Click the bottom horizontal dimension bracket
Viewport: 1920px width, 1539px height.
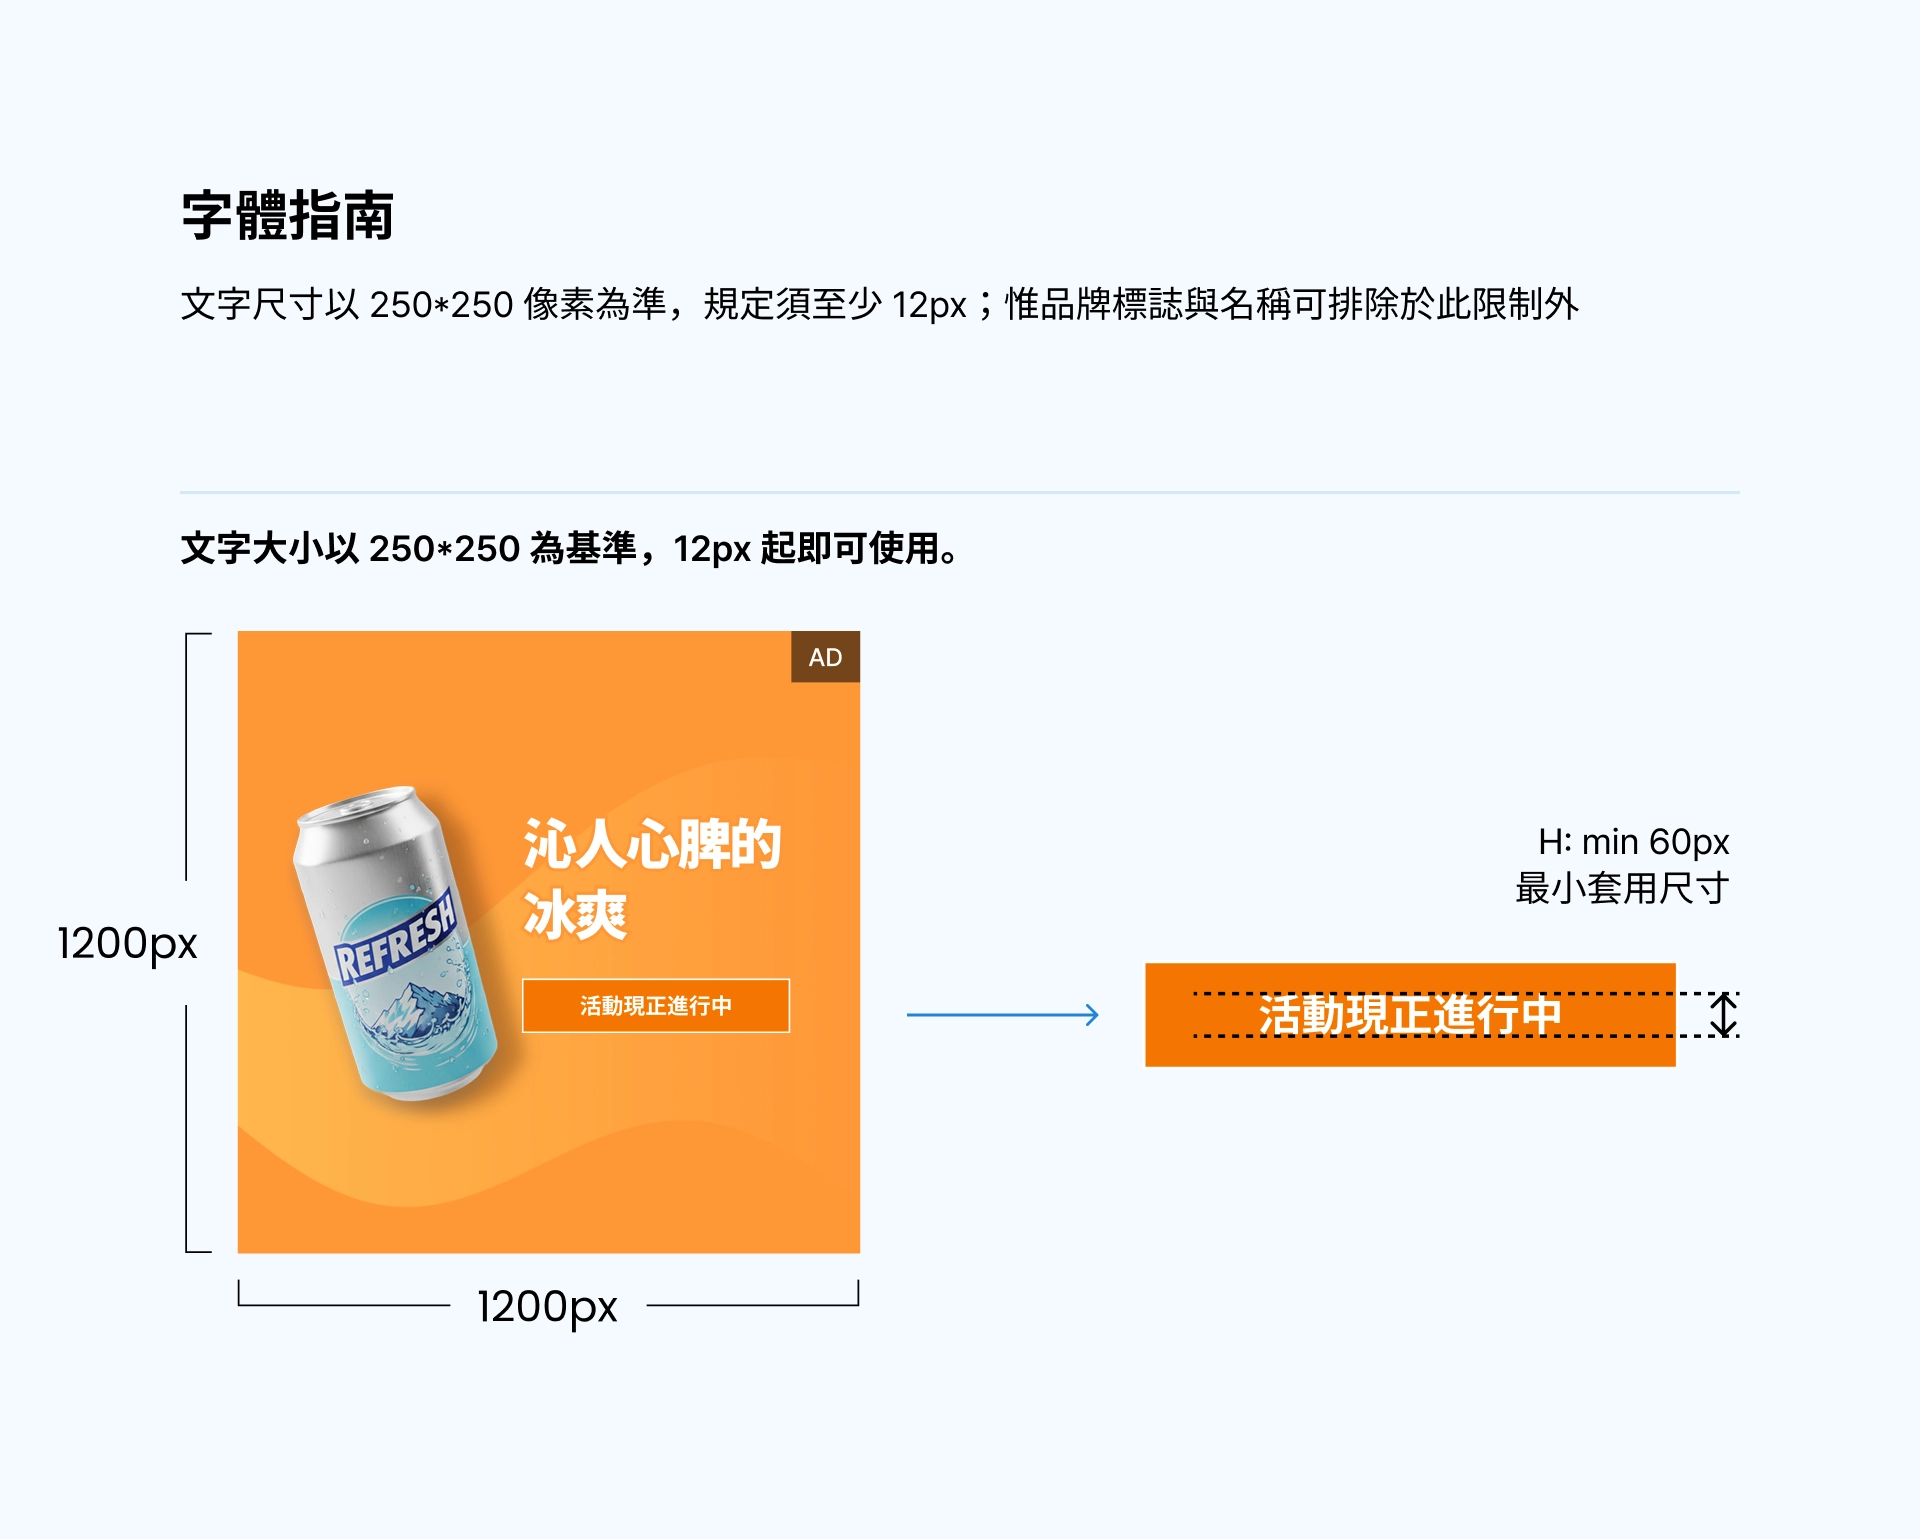point(548,1294)
